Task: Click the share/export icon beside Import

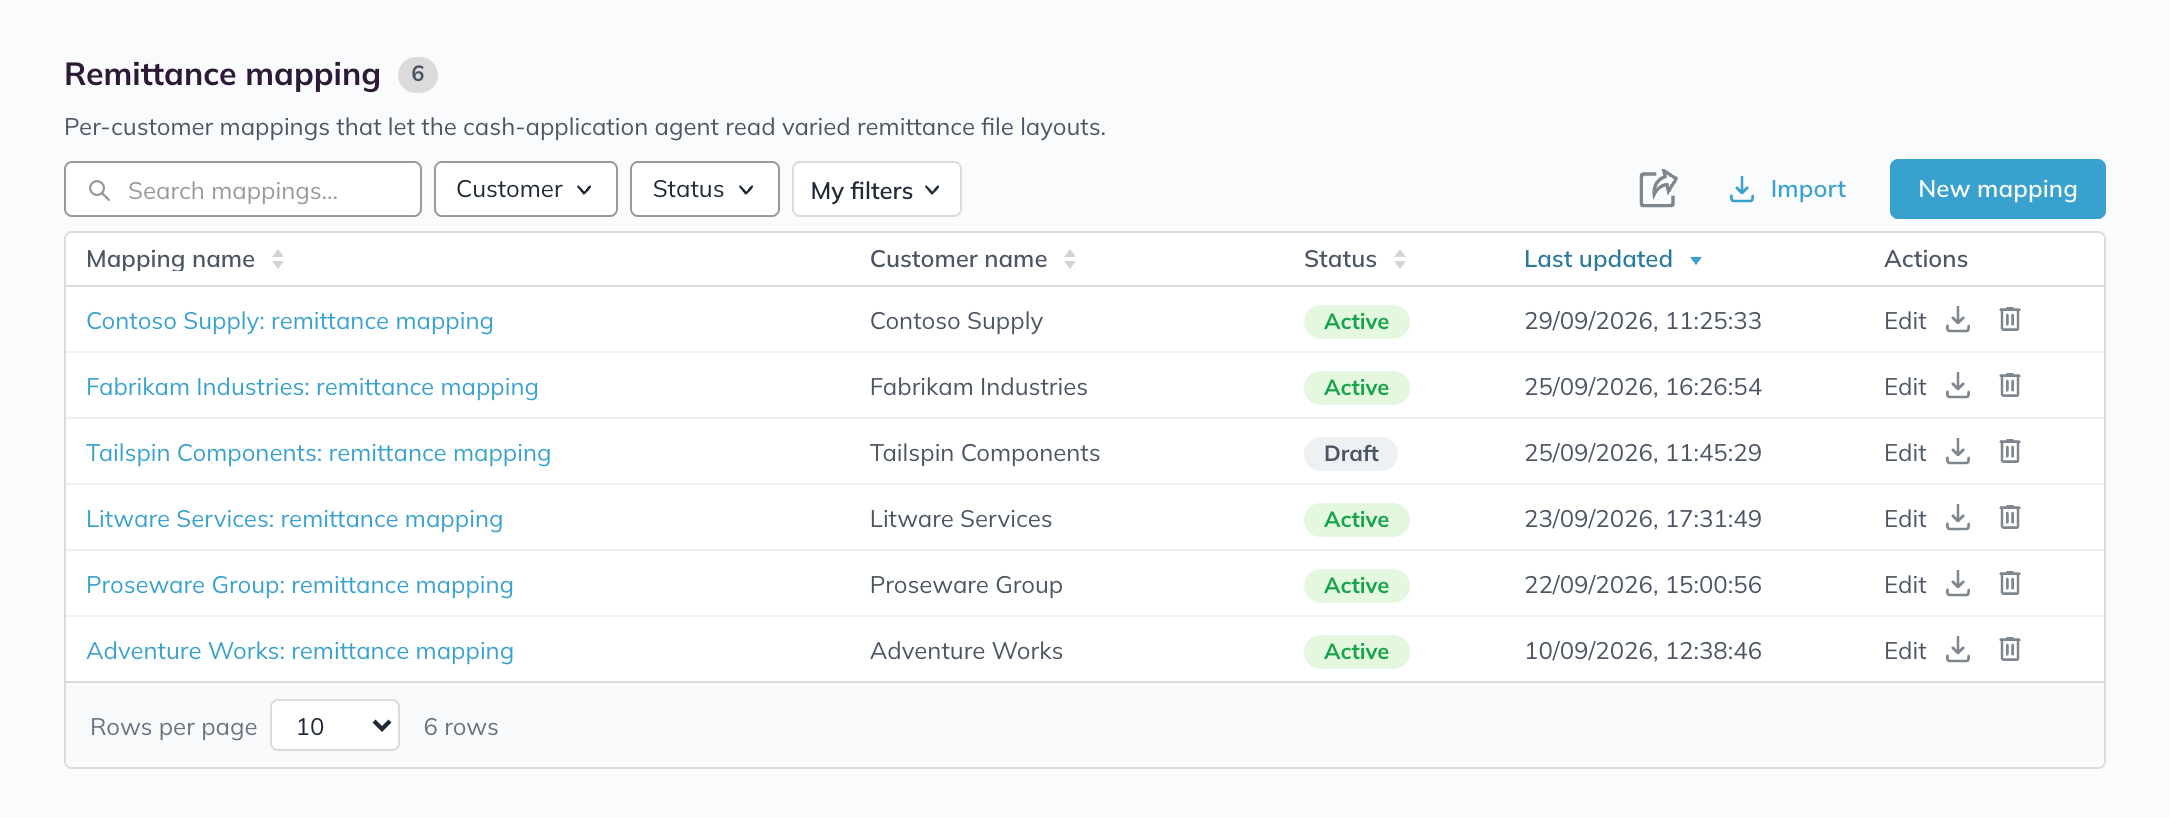Action: click(x=1658, y=189)
